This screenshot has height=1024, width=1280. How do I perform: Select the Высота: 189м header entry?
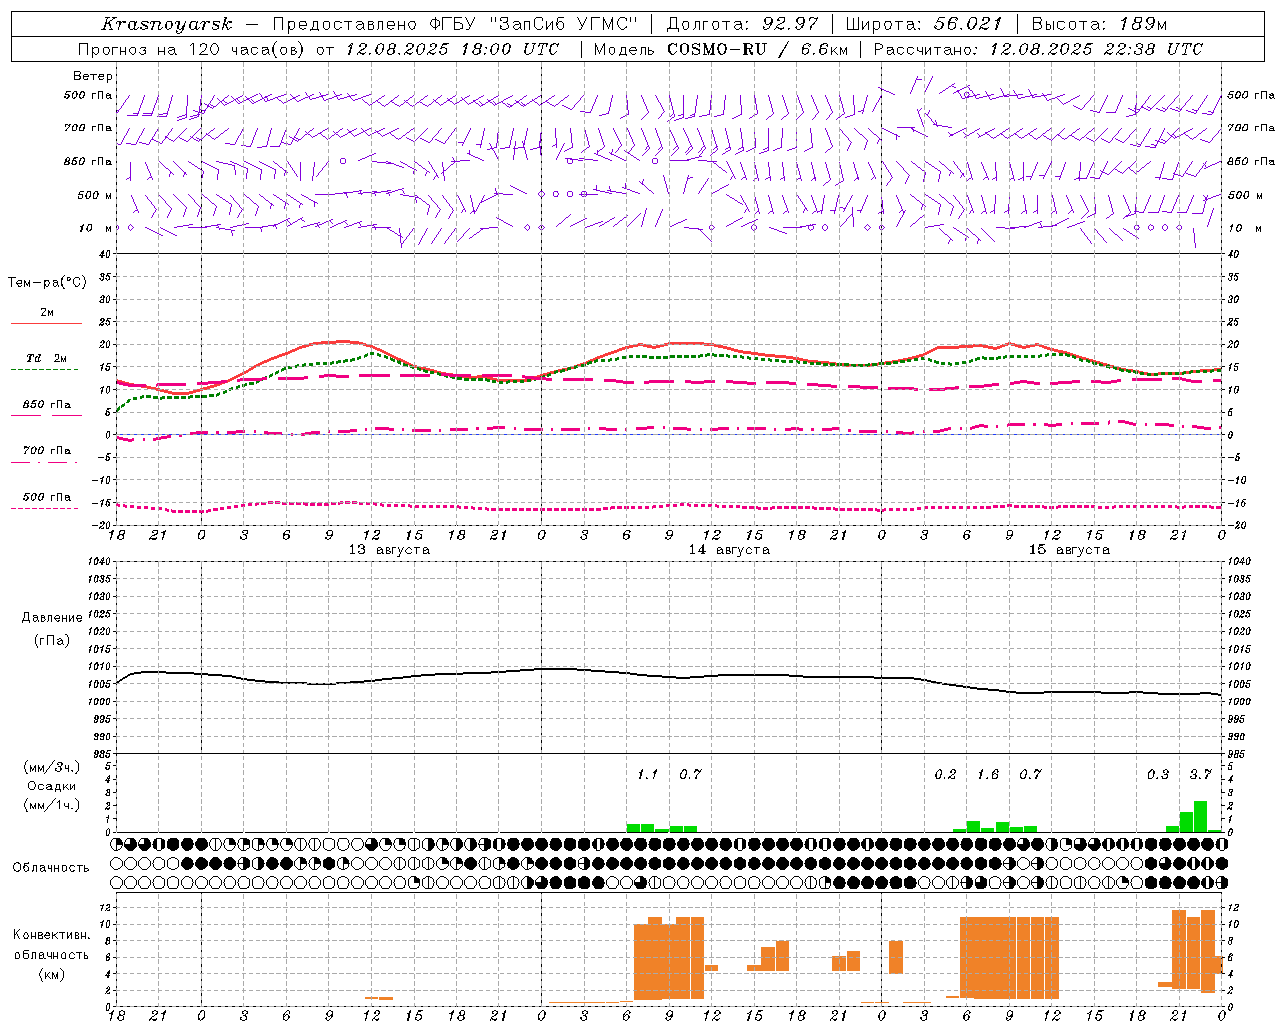pyautogui.click(x=1099, y=24)
